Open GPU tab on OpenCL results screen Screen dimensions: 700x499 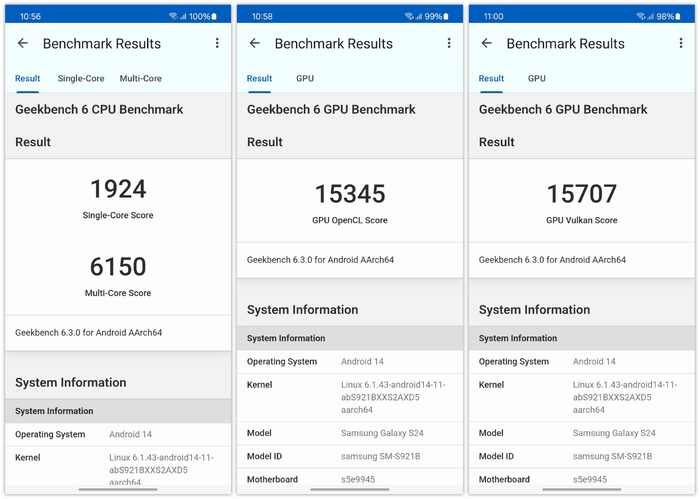305,79
